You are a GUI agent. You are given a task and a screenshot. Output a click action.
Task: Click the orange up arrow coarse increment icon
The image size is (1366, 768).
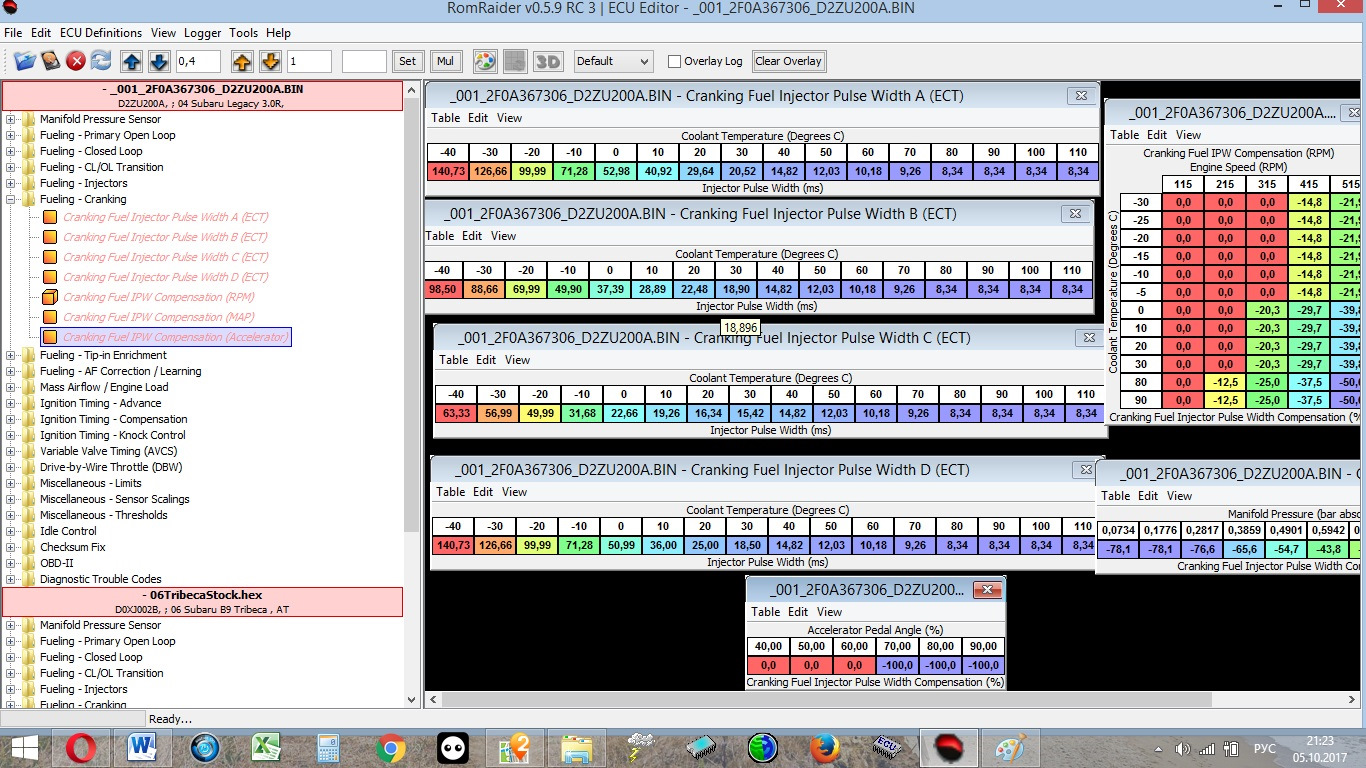[x=242, y=61]
